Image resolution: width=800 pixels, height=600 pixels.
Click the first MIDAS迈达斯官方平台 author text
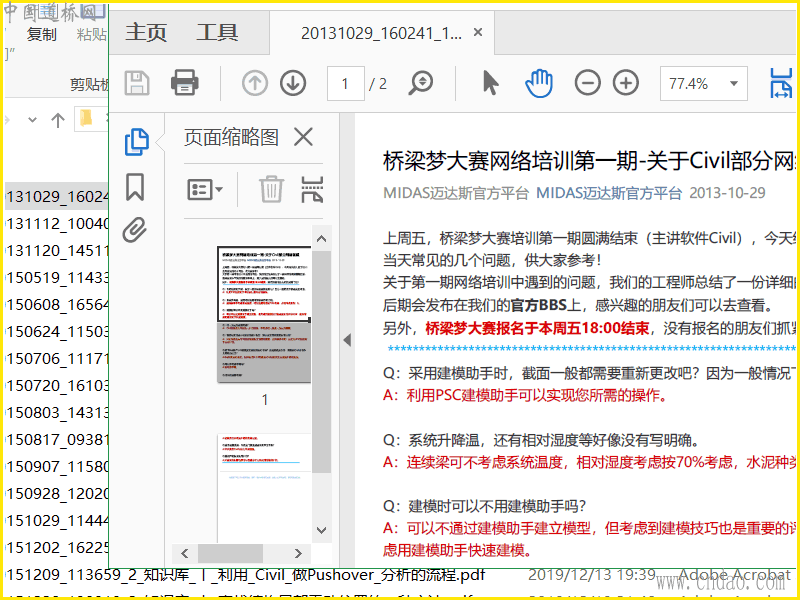click(x=456, y=193)
